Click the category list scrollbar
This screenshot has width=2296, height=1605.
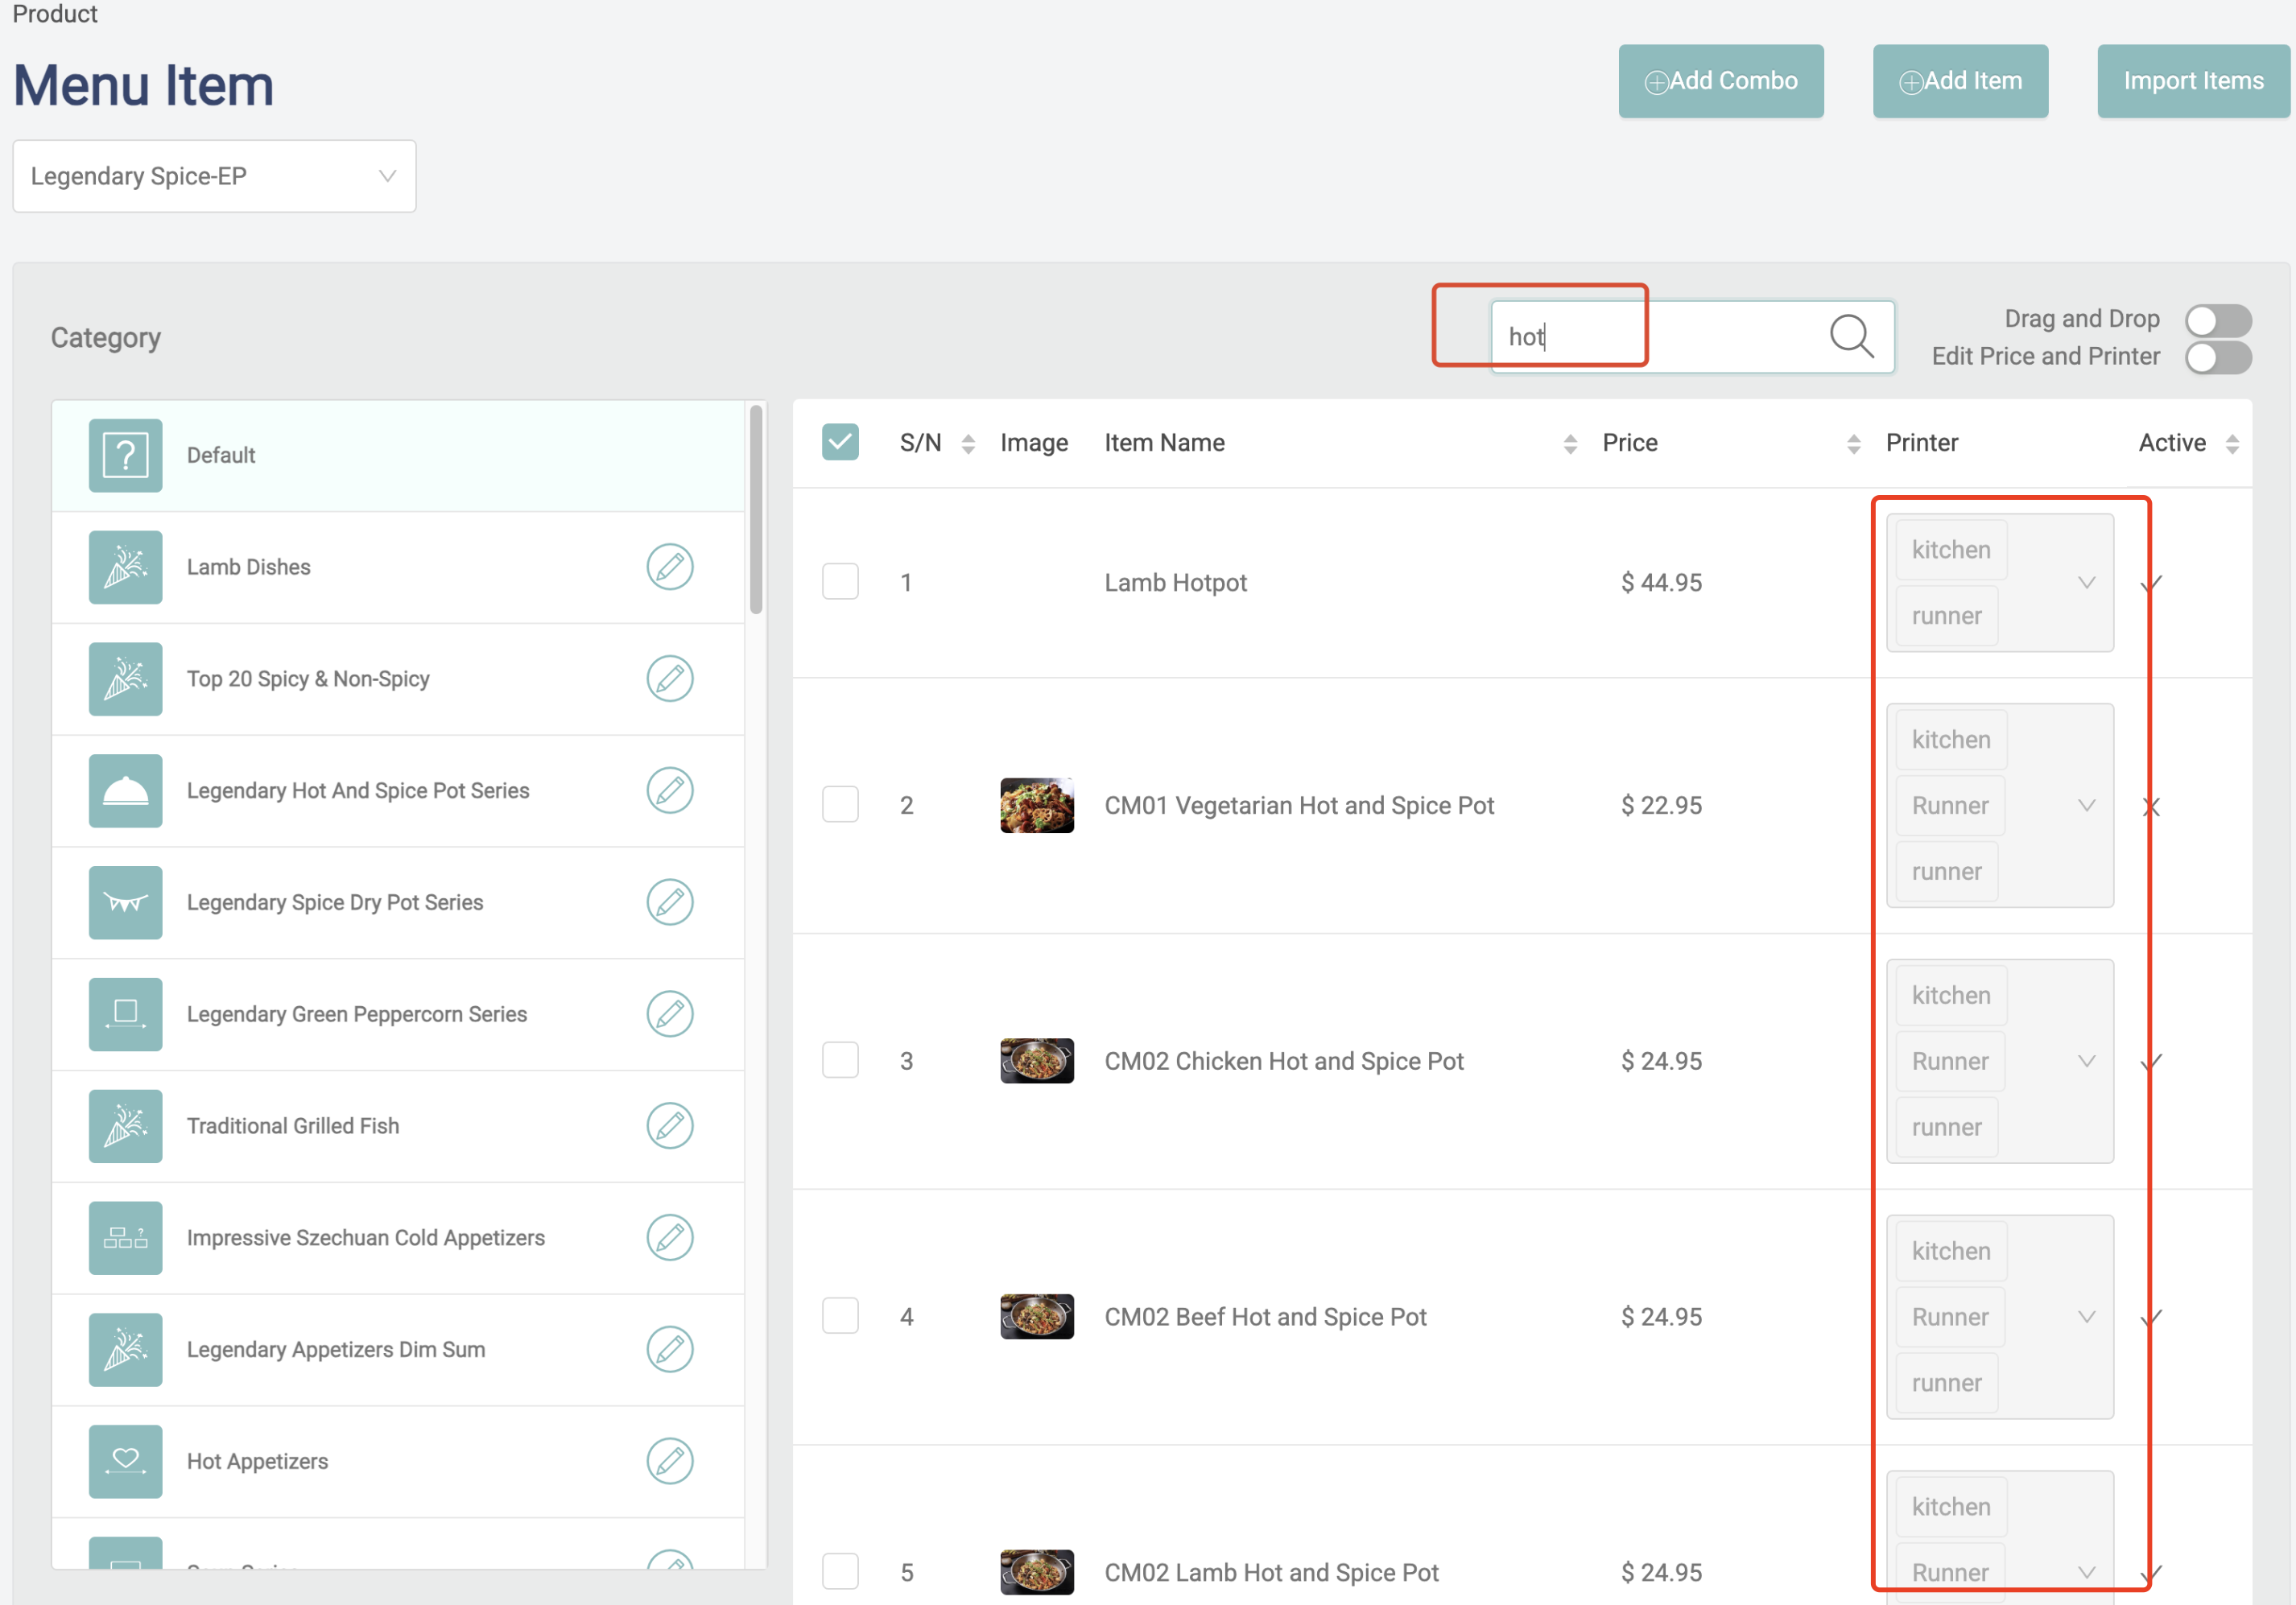(756, 510)
